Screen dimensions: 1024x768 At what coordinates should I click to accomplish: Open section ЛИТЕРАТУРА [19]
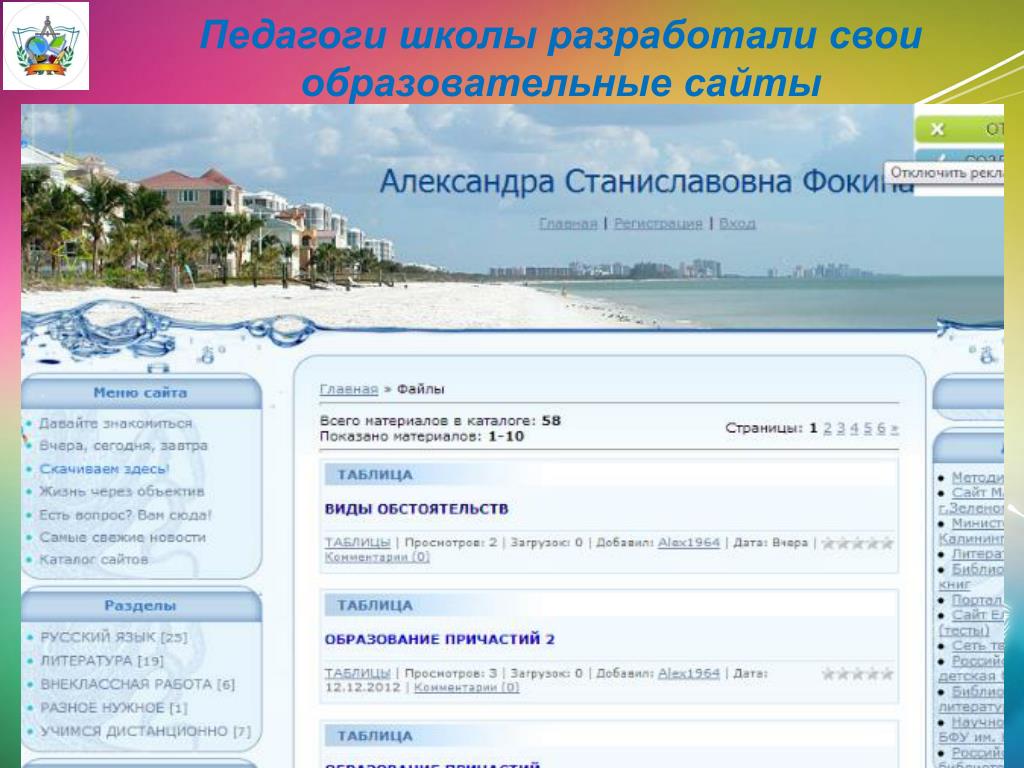coord(102,660)
